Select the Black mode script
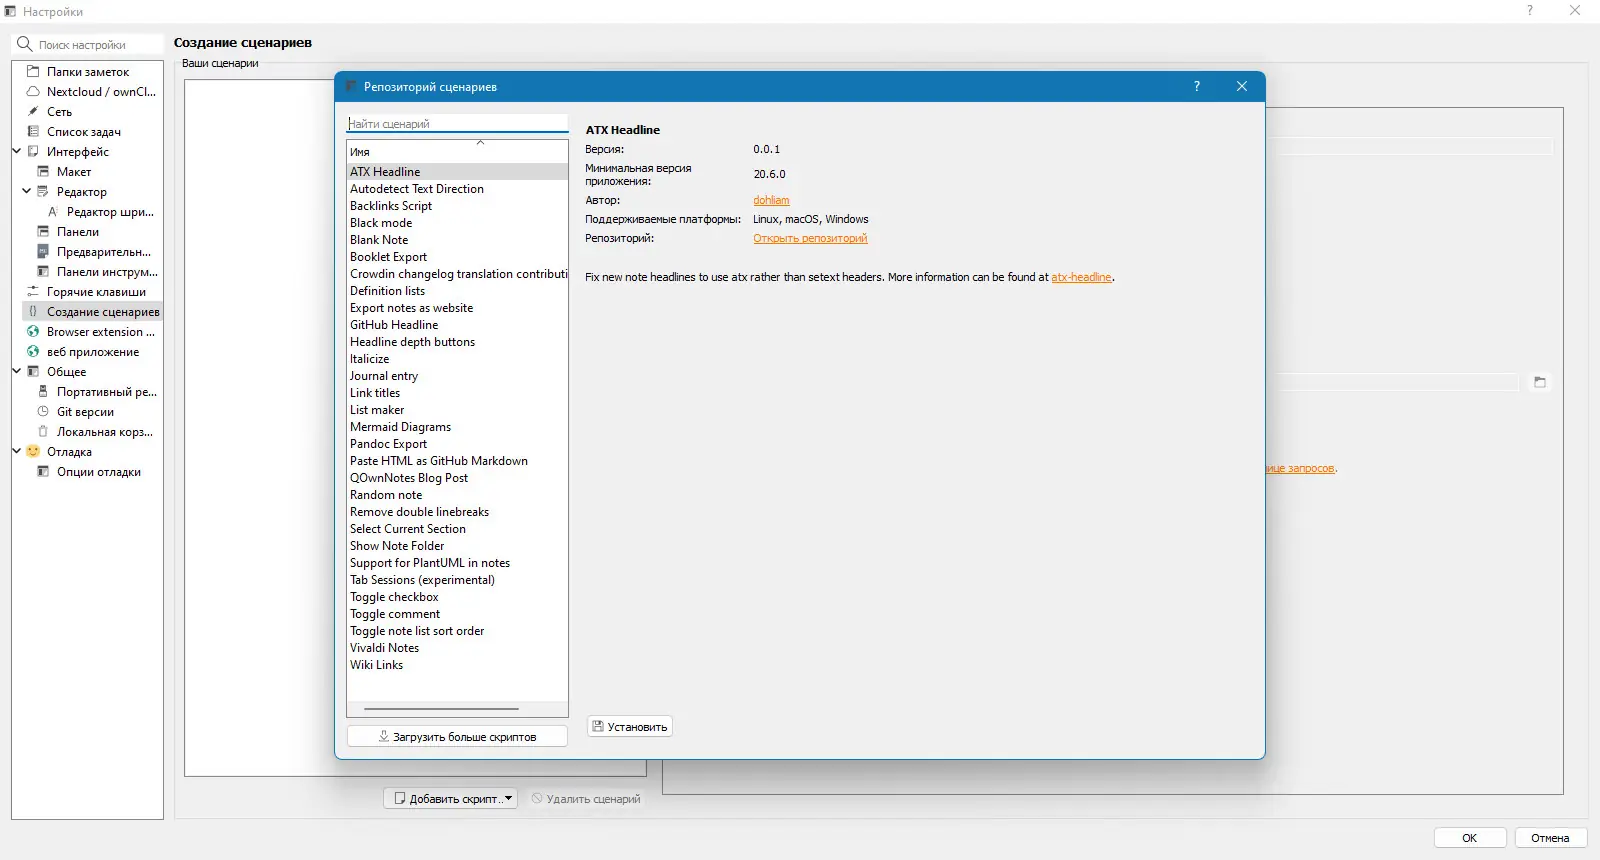The height and width of the screenshot is (860, 1600). [457, 223]
